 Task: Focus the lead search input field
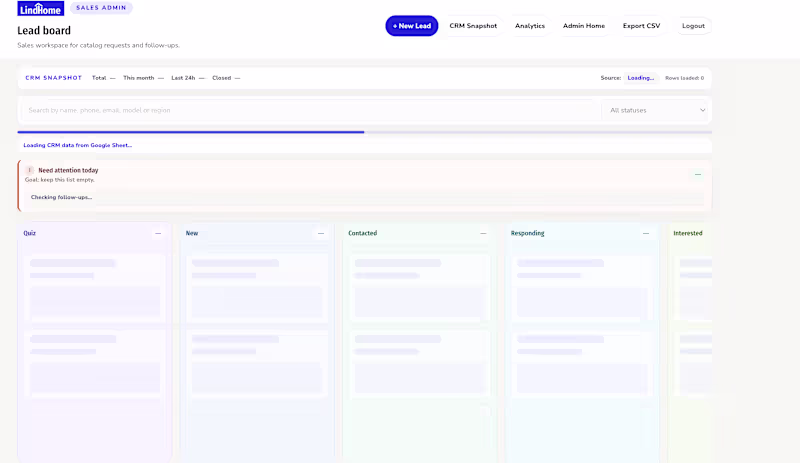click(x=311, y=110)
